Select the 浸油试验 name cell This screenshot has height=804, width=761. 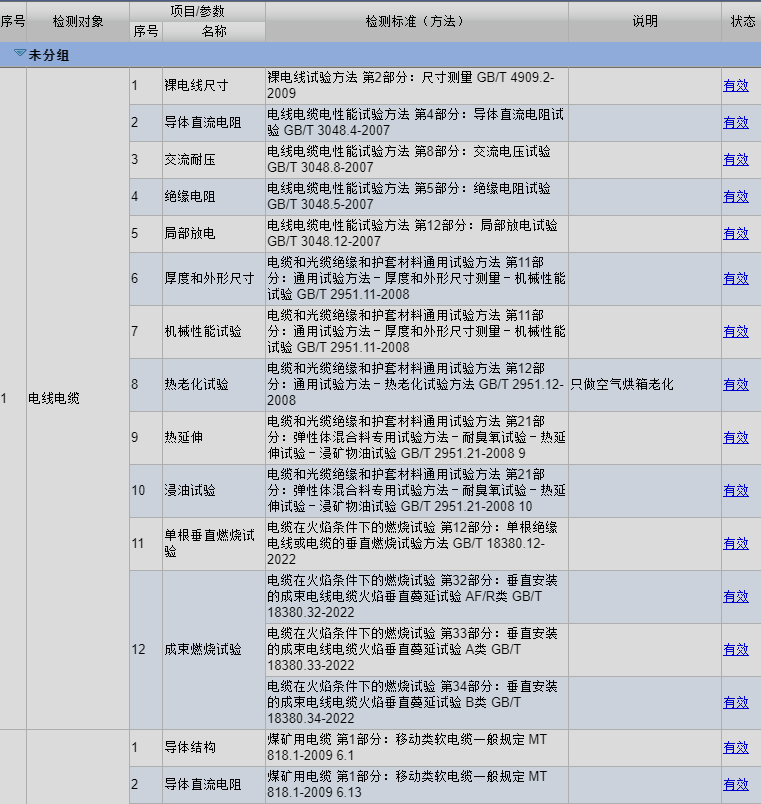click(x=214, y=490)
